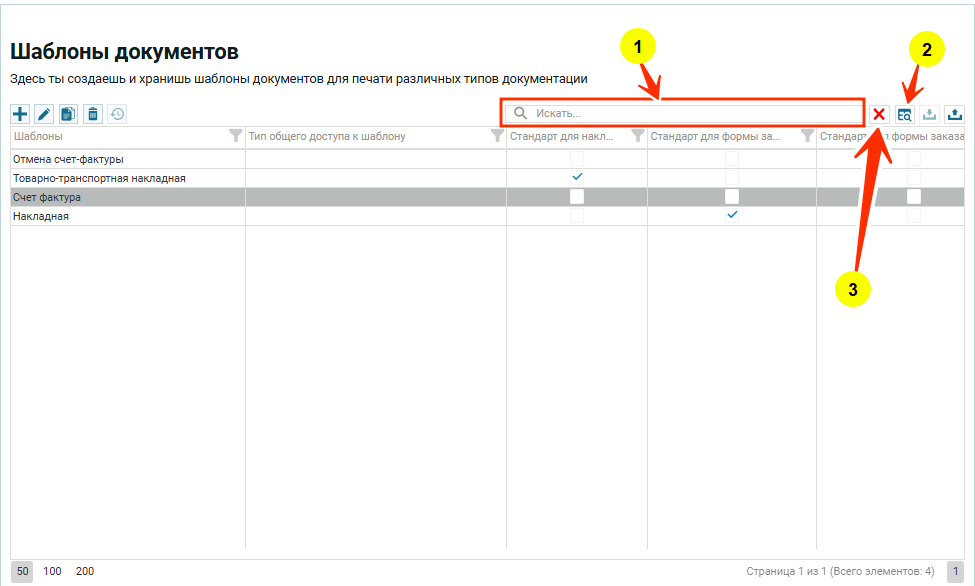Open filter for Тип общего доступа column

pos(497,136)
